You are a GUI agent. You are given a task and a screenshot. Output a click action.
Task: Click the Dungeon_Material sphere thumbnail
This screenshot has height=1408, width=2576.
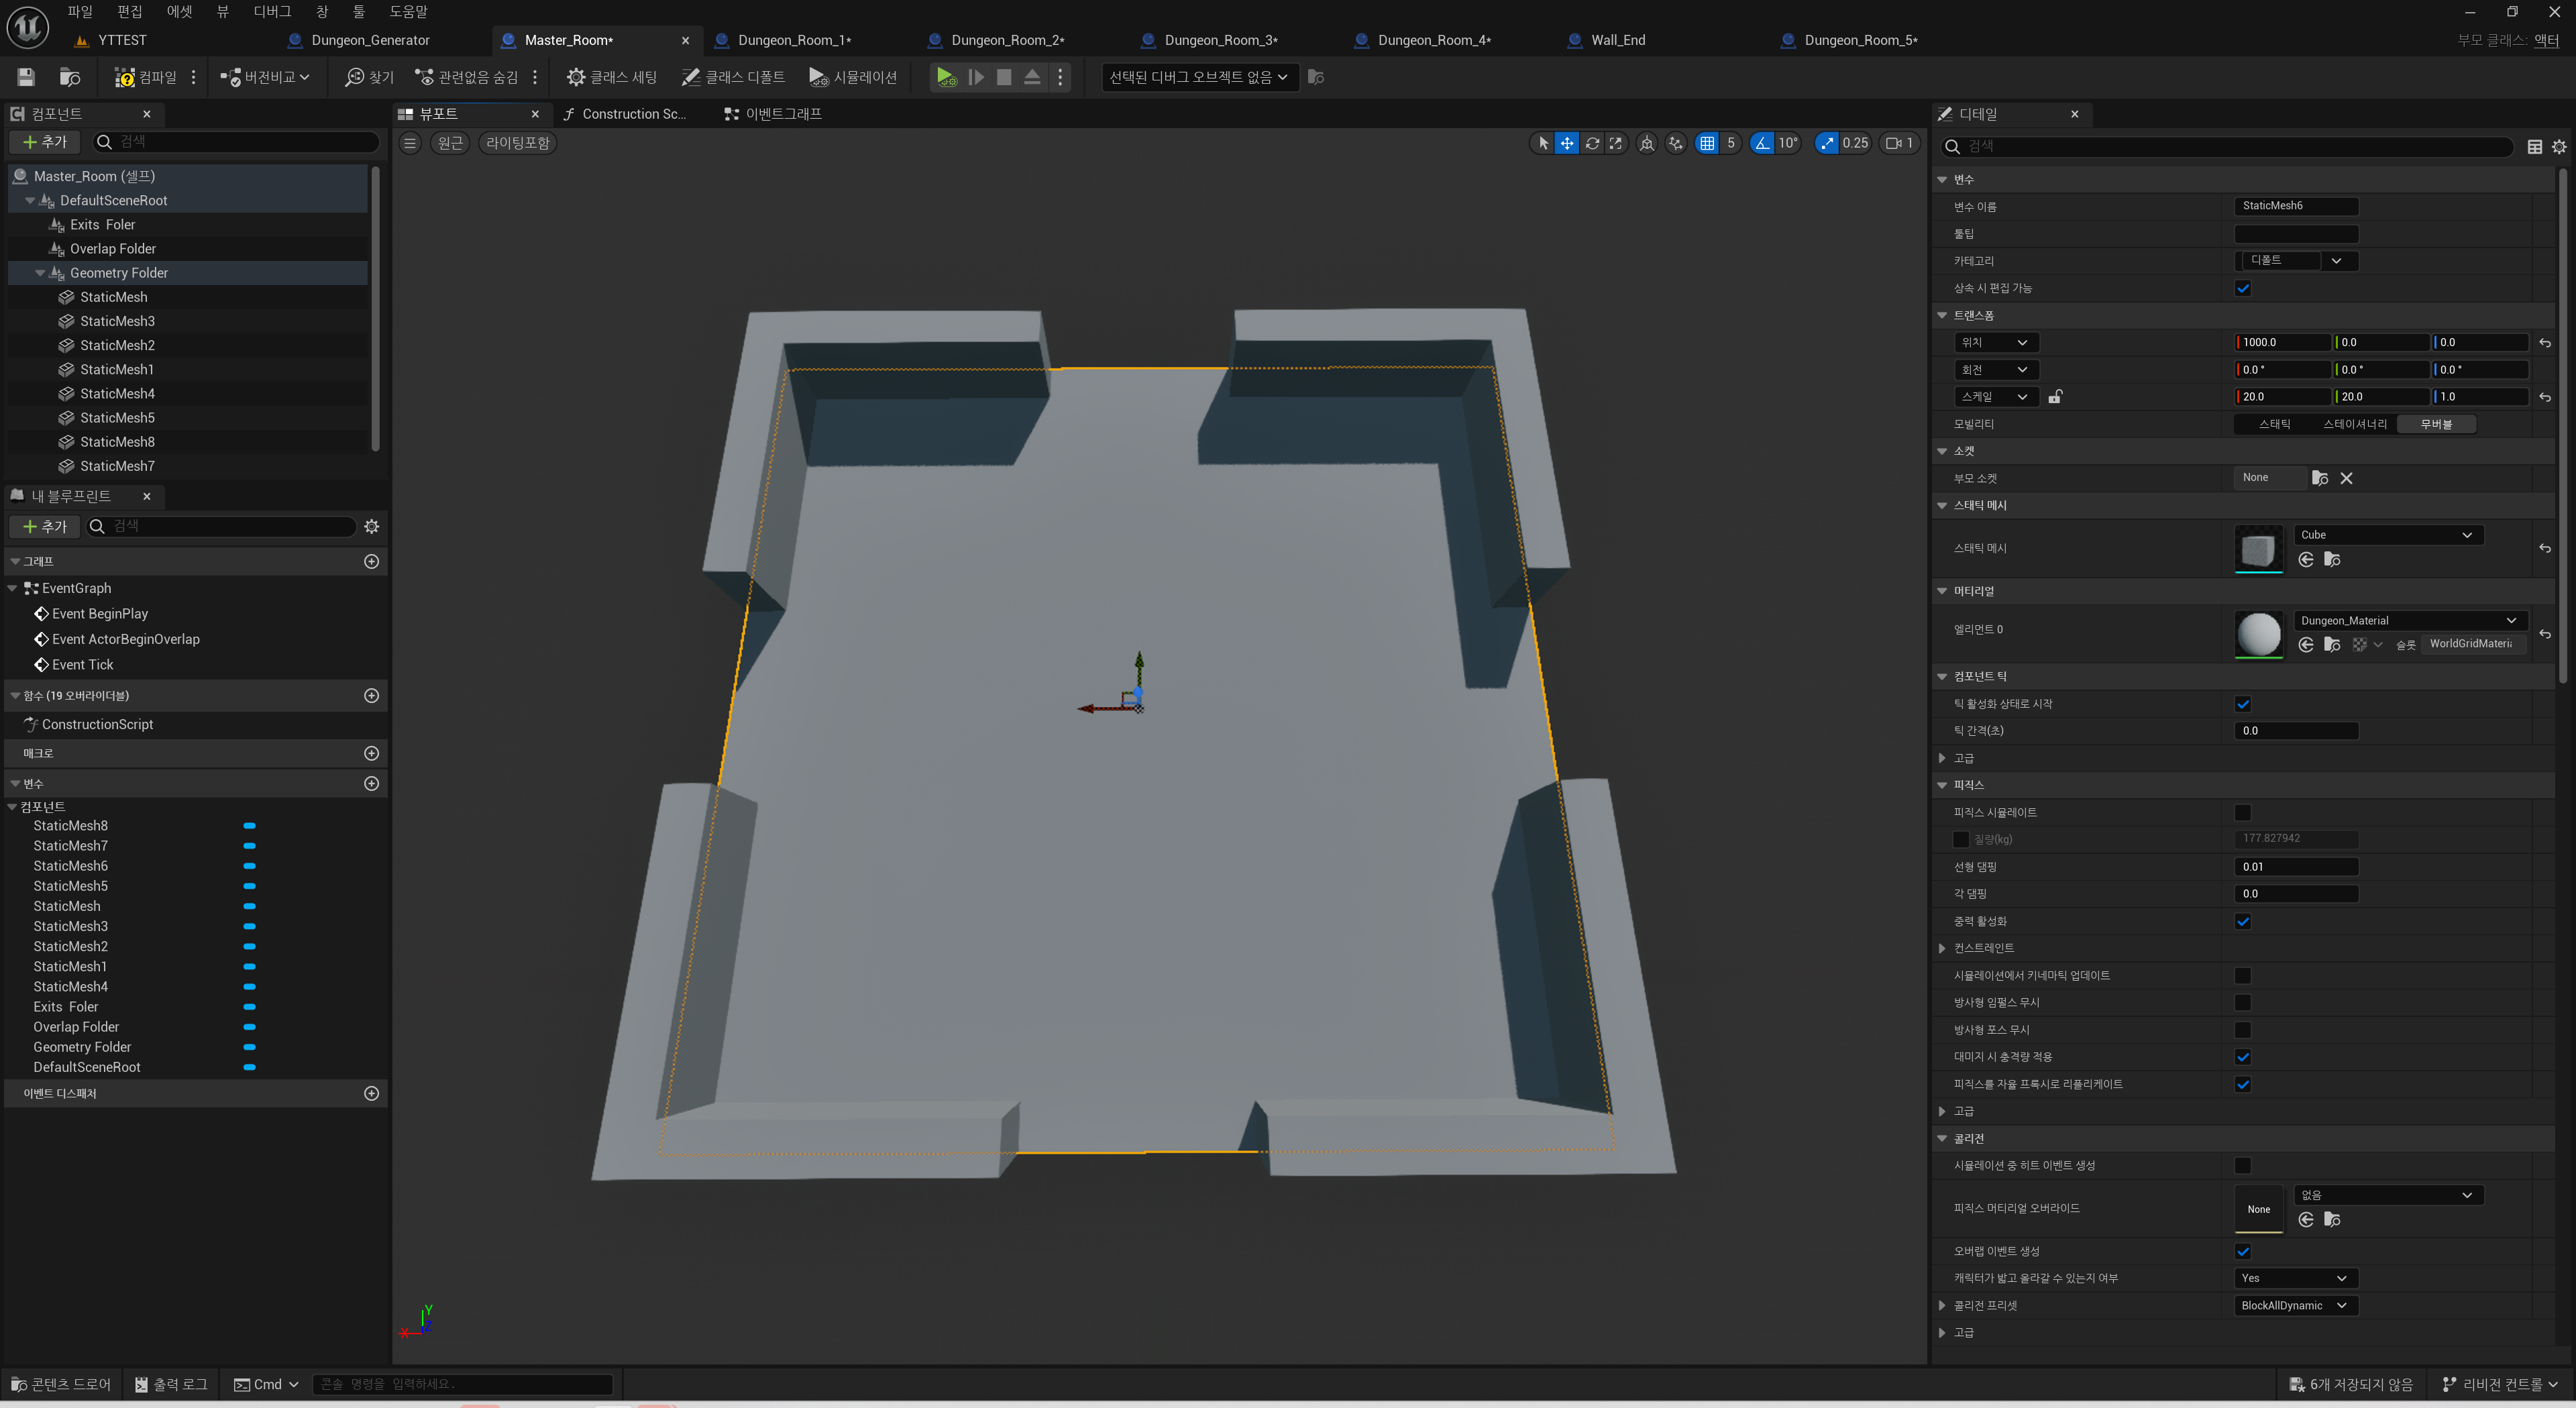(2258, 633)
